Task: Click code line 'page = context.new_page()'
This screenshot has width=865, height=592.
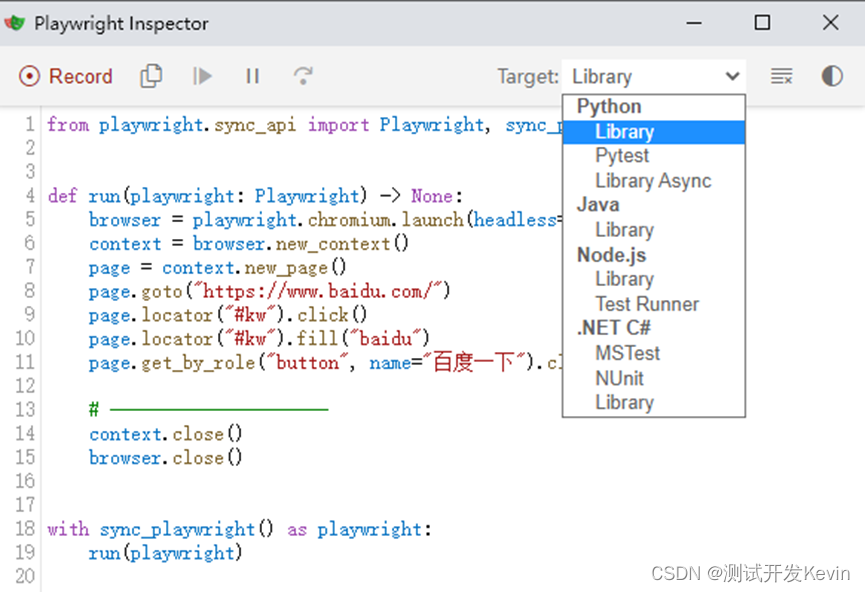Action: (x=217, y=268)
